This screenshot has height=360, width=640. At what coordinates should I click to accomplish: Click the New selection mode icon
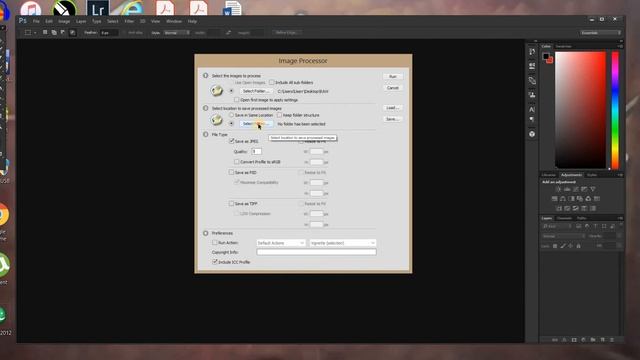[45, 32]
